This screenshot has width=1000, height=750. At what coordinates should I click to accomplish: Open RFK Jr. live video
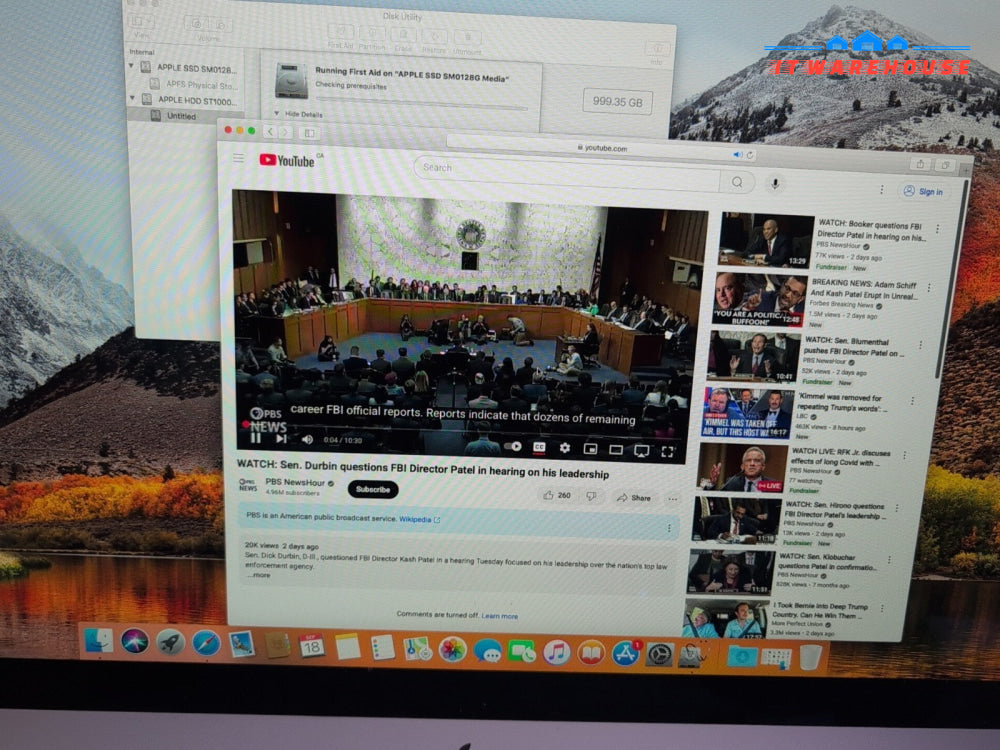[743, 467]
